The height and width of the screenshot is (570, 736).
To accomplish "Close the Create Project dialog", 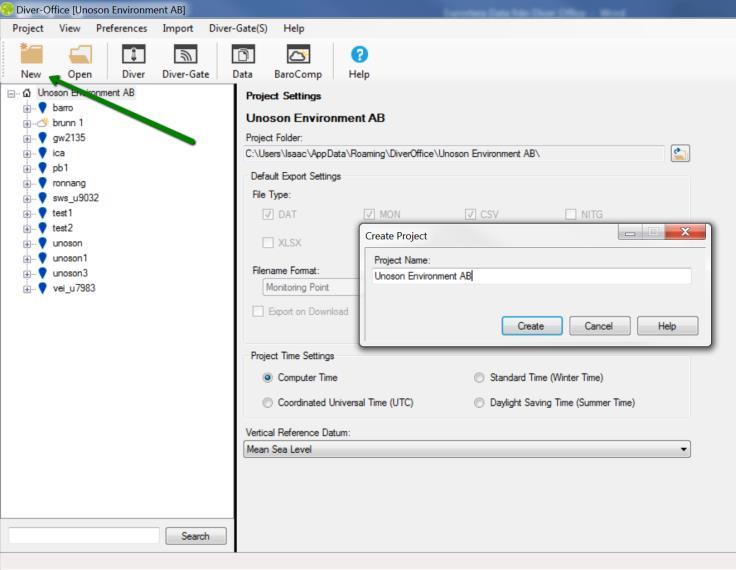I will coord(685,231).
